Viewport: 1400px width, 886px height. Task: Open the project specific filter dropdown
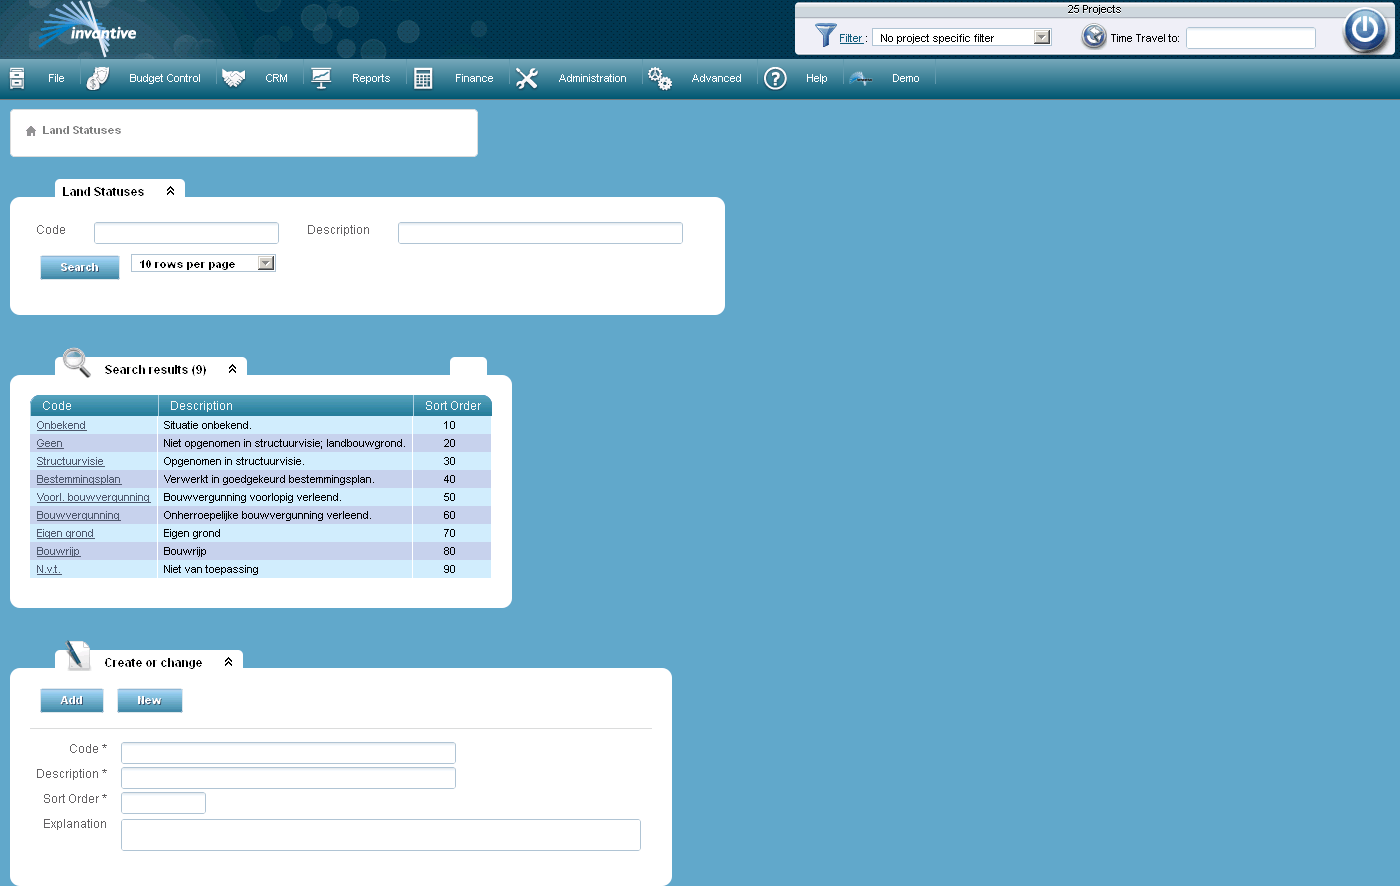(x=1042, y=37)
